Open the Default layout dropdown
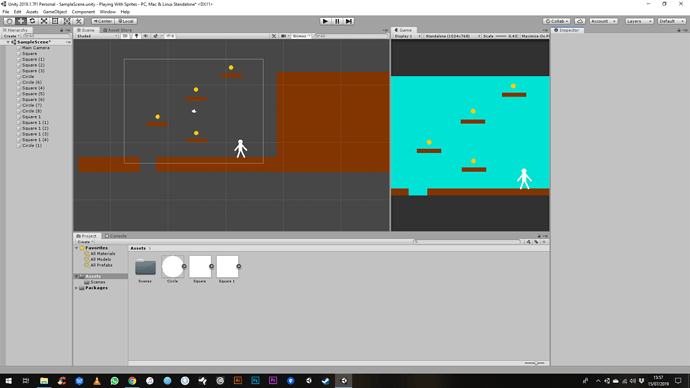690x388 pixels. click(672, 21)
